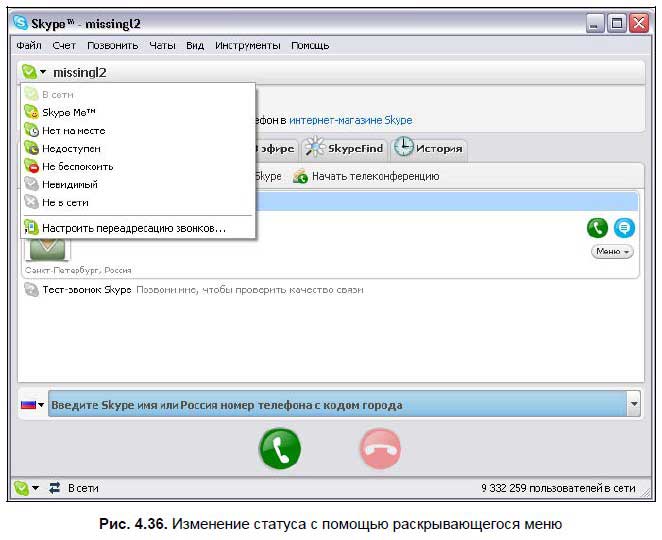
Task: Open интернет-магазине Skype link
Action: [350, 120]
